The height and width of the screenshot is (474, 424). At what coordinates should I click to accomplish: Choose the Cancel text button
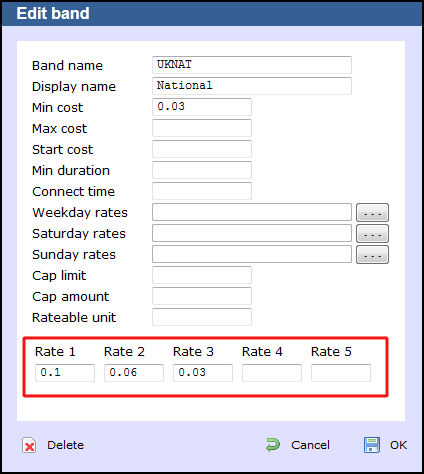(310, 445)
